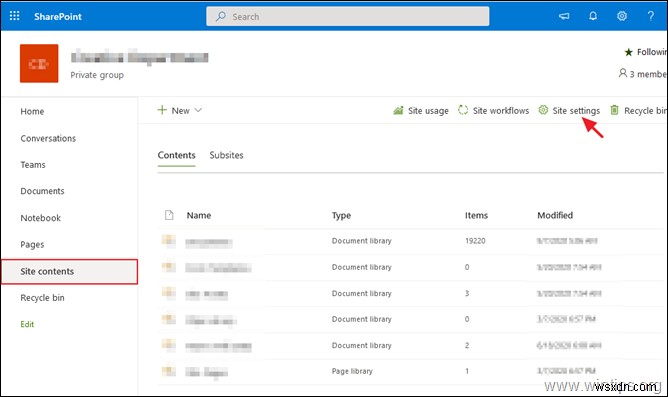Screen dimensions: 668x397
Task: Click the Following star icon
Action: (x=628, y=52)
